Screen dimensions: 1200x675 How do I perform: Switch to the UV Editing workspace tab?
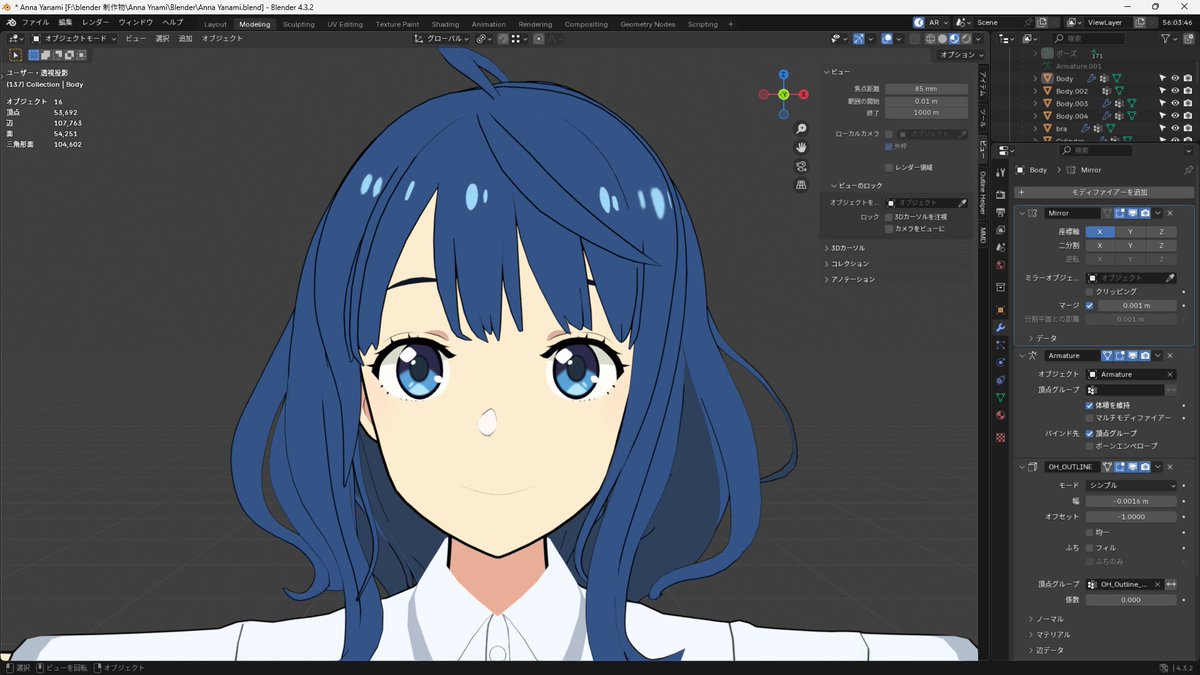(x=345, y=24)
